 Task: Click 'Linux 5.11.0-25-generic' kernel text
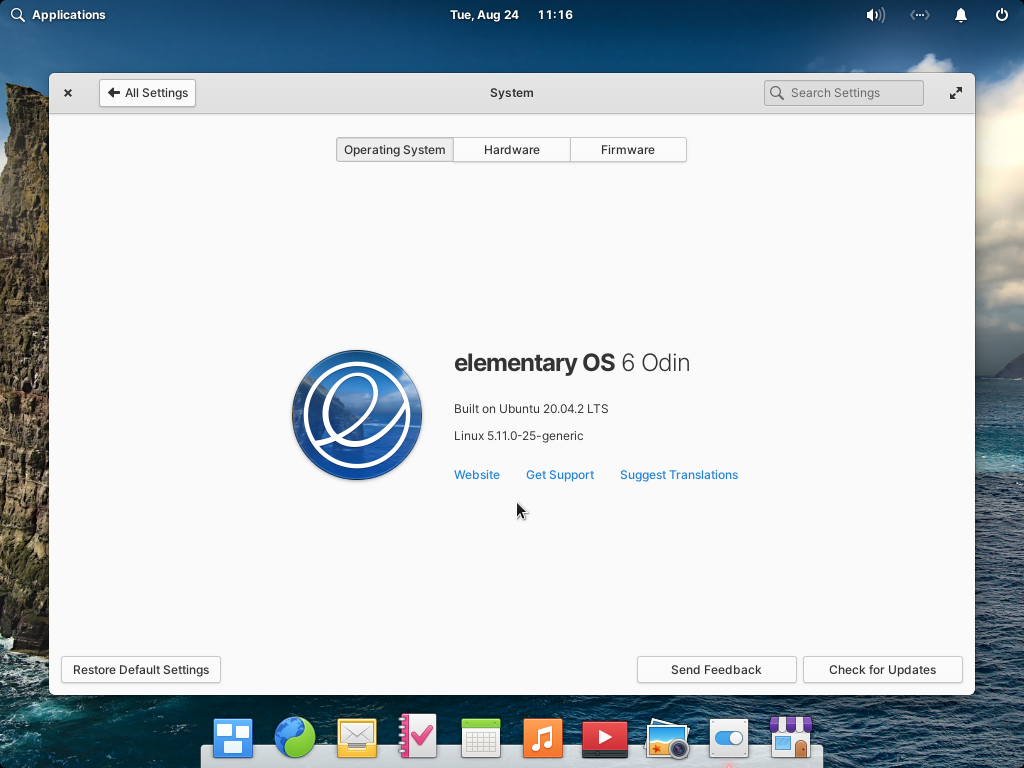(x=519, y=436)
